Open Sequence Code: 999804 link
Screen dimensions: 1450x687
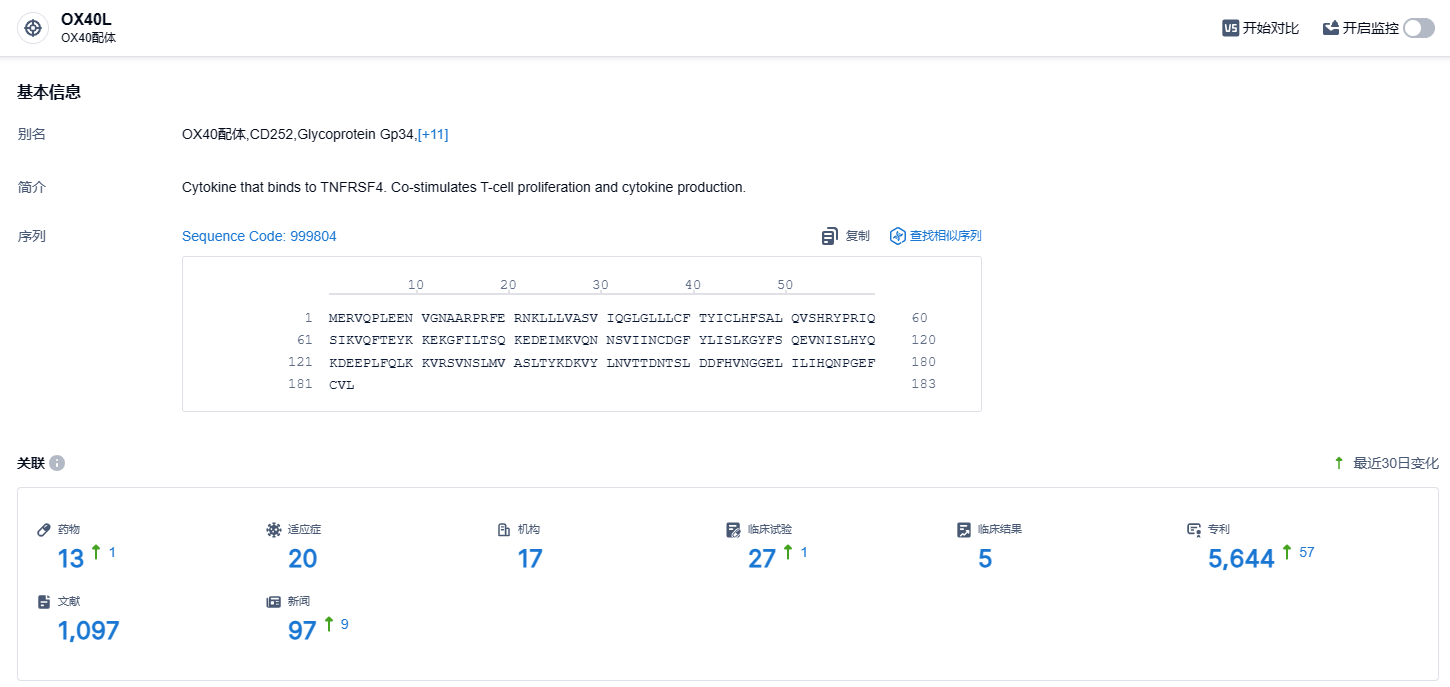click(x=259, y=236)
